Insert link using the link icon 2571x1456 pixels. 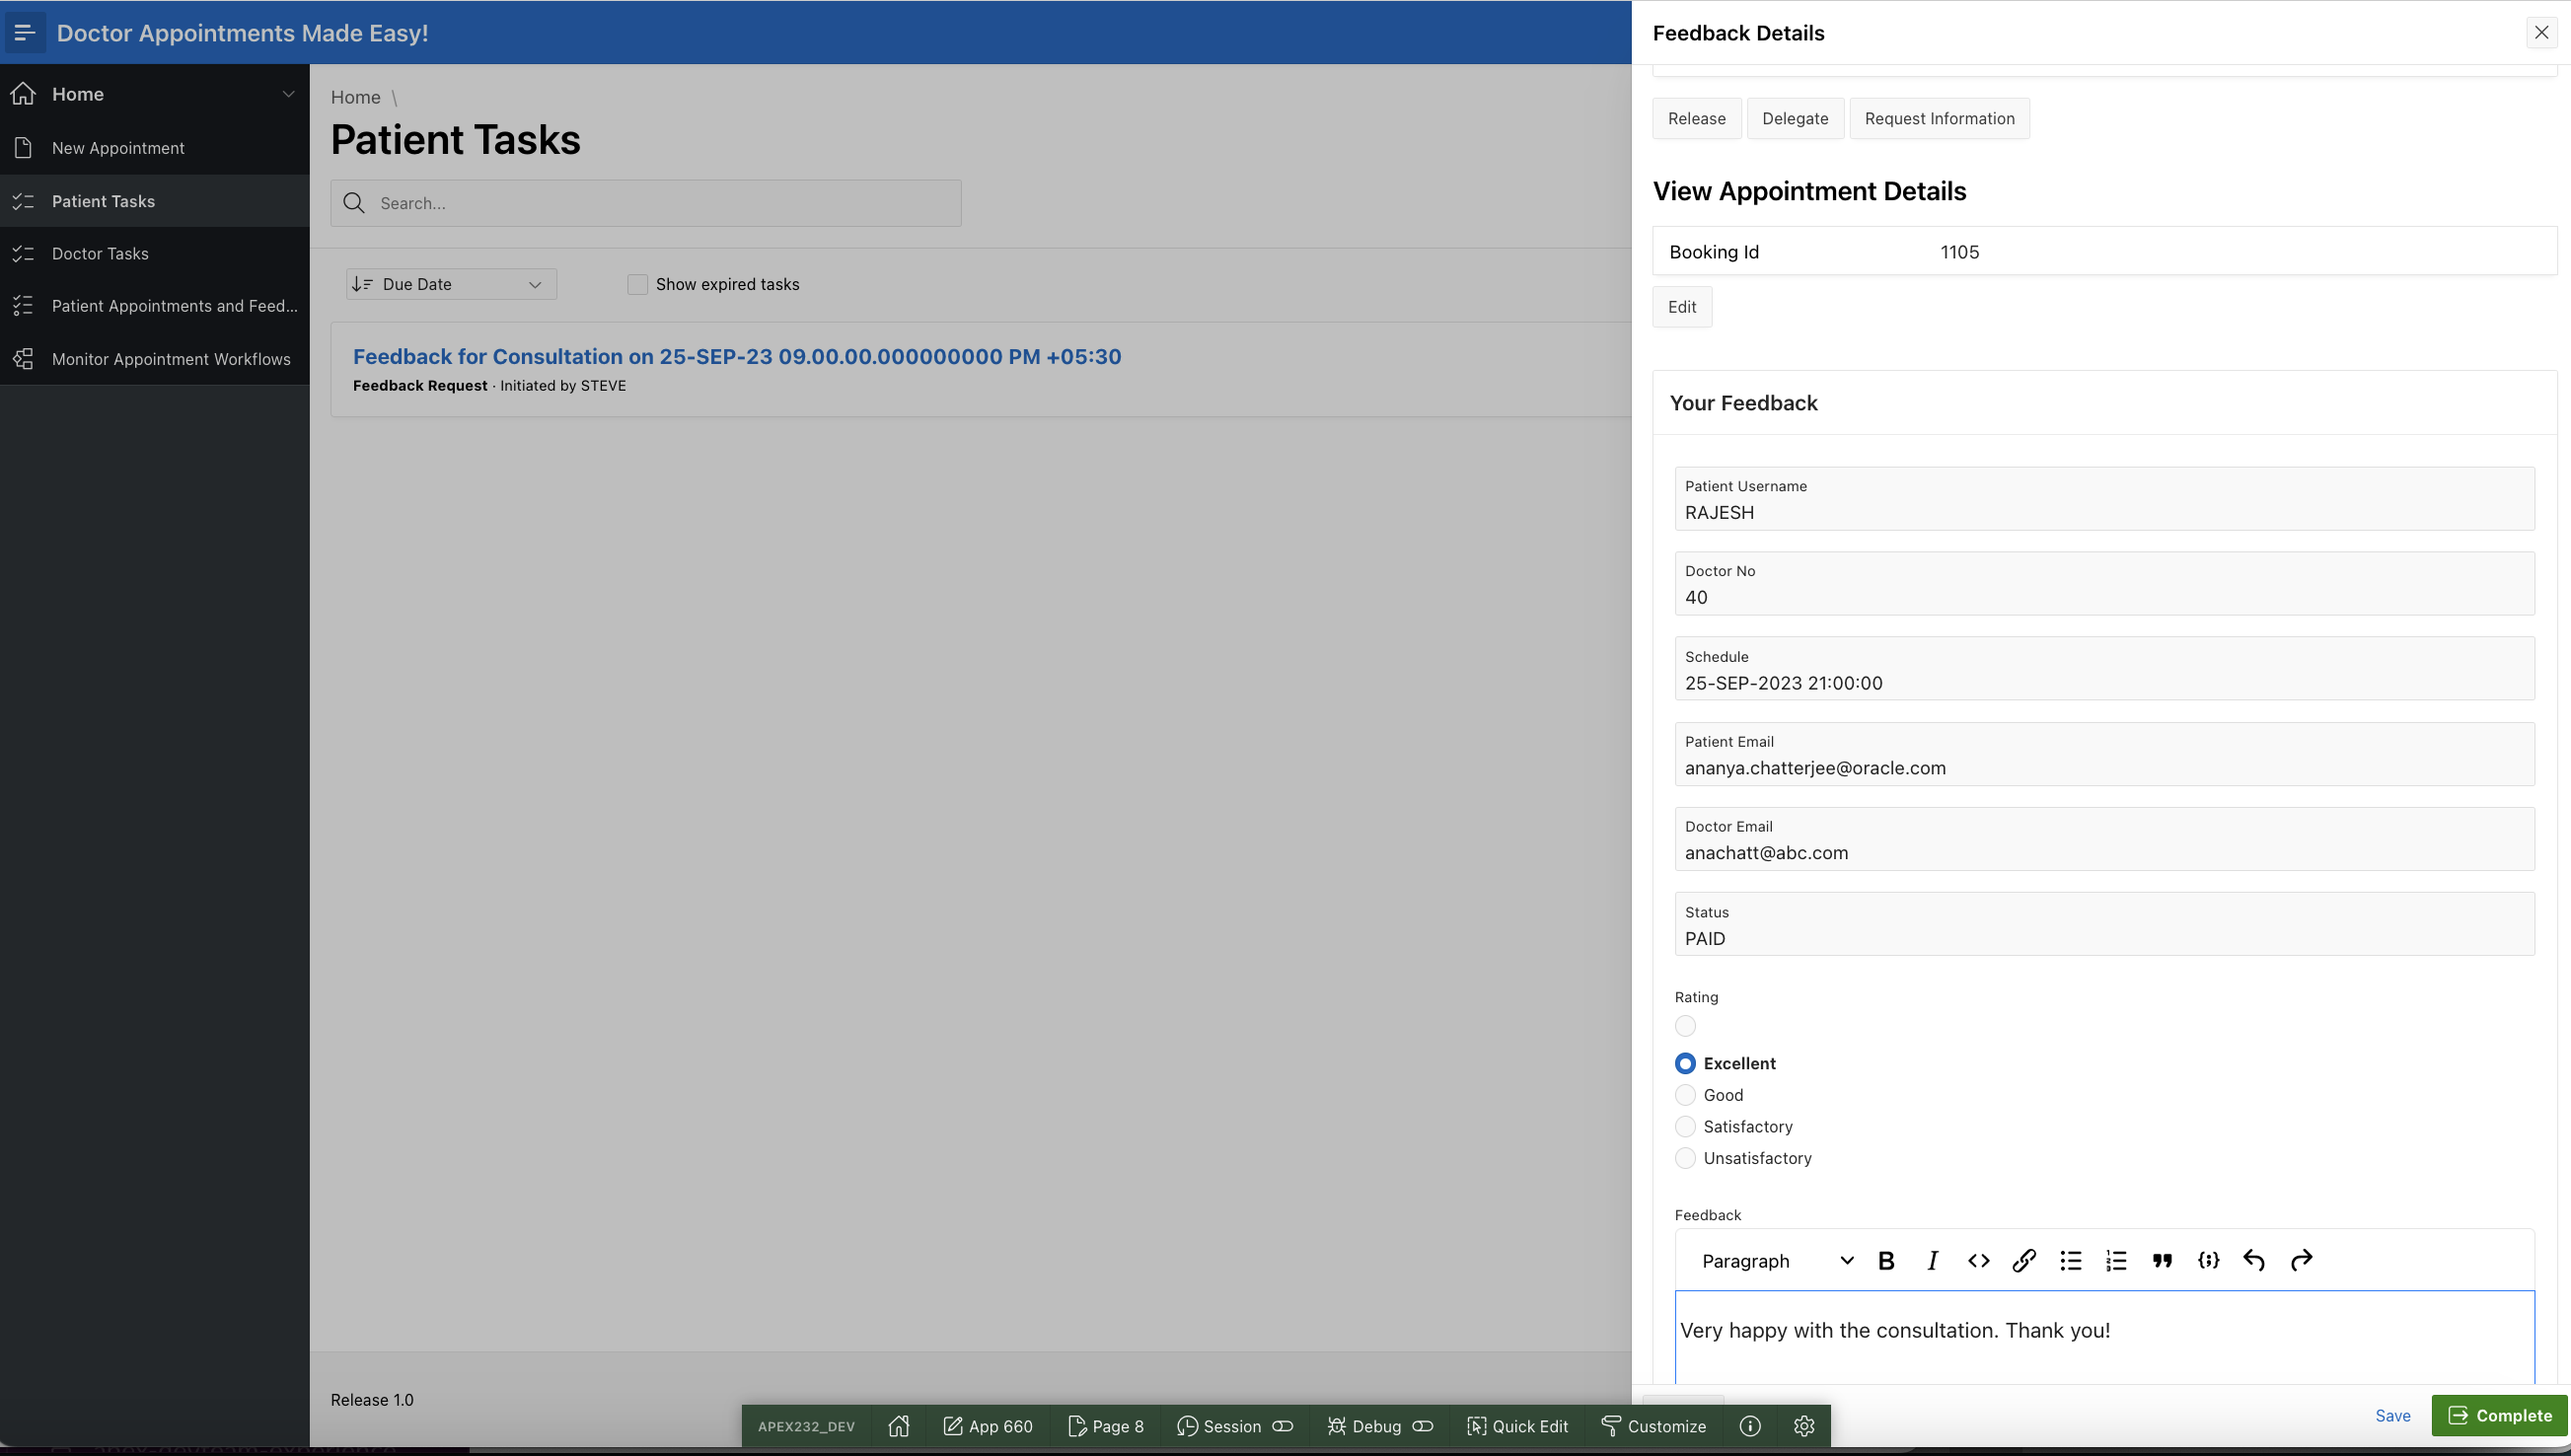pos(2024,1261)
